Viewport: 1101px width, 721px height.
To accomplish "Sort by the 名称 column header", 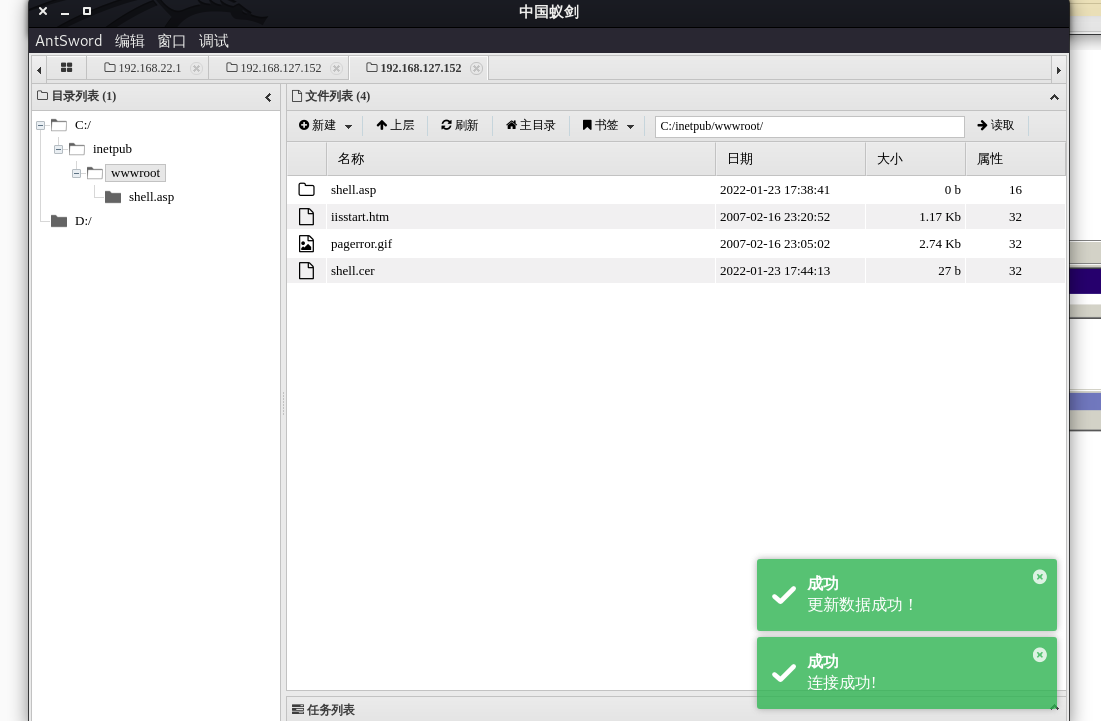I will tap(521, 159).
